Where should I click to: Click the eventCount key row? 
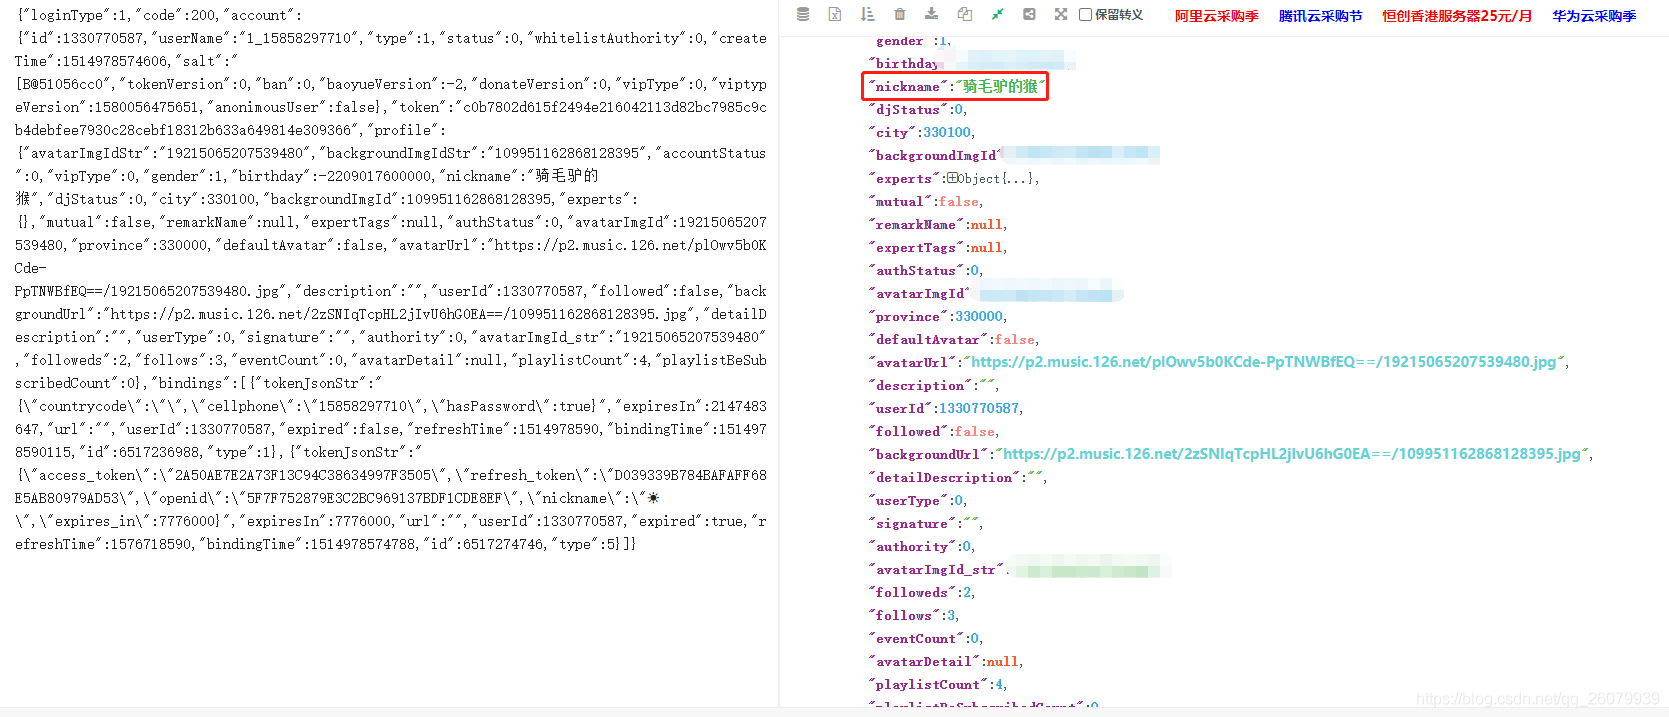point(925,638)
